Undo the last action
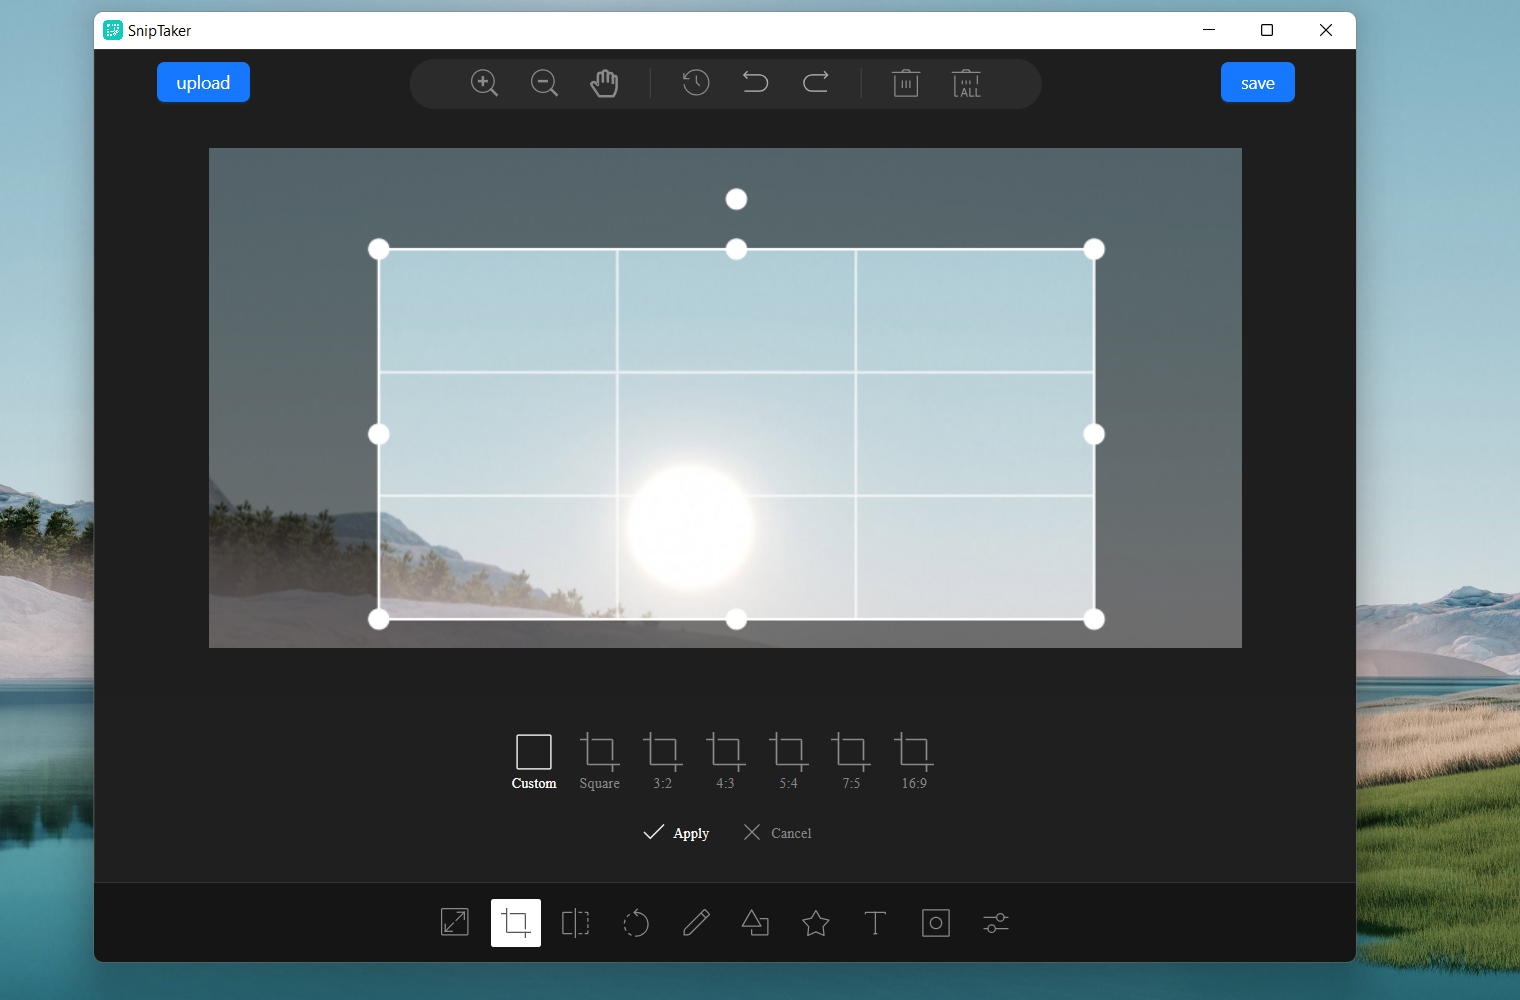Image resolution: width=1520 pixels, height=1000 pixels. click(756, 82)
